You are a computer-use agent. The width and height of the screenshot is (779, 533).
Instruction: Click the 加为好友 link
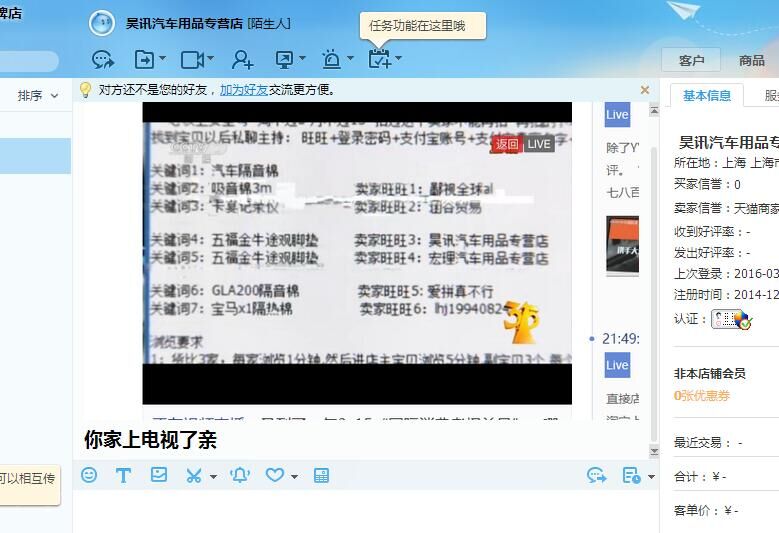pos(244,90)
